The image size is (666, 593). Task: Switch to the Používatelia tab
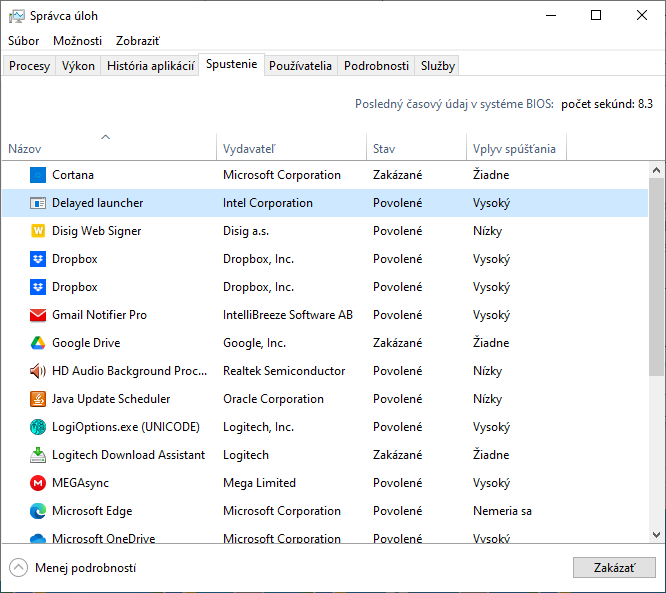[x=300, y=66]
